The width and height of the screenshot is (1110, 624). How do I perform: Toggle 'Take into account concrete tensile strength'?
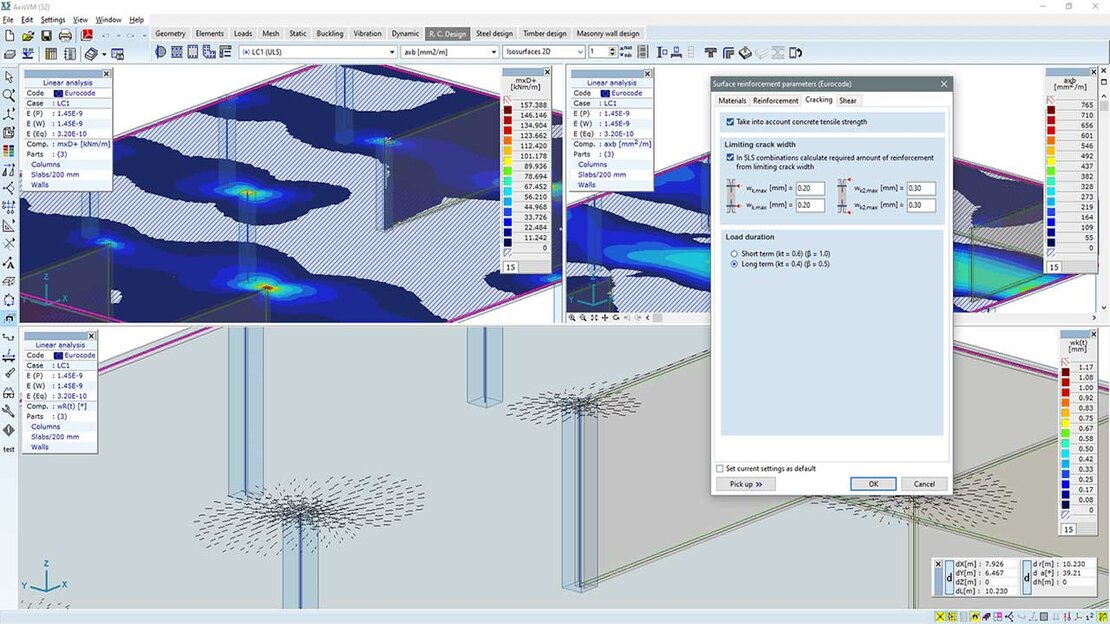point(729,122)
